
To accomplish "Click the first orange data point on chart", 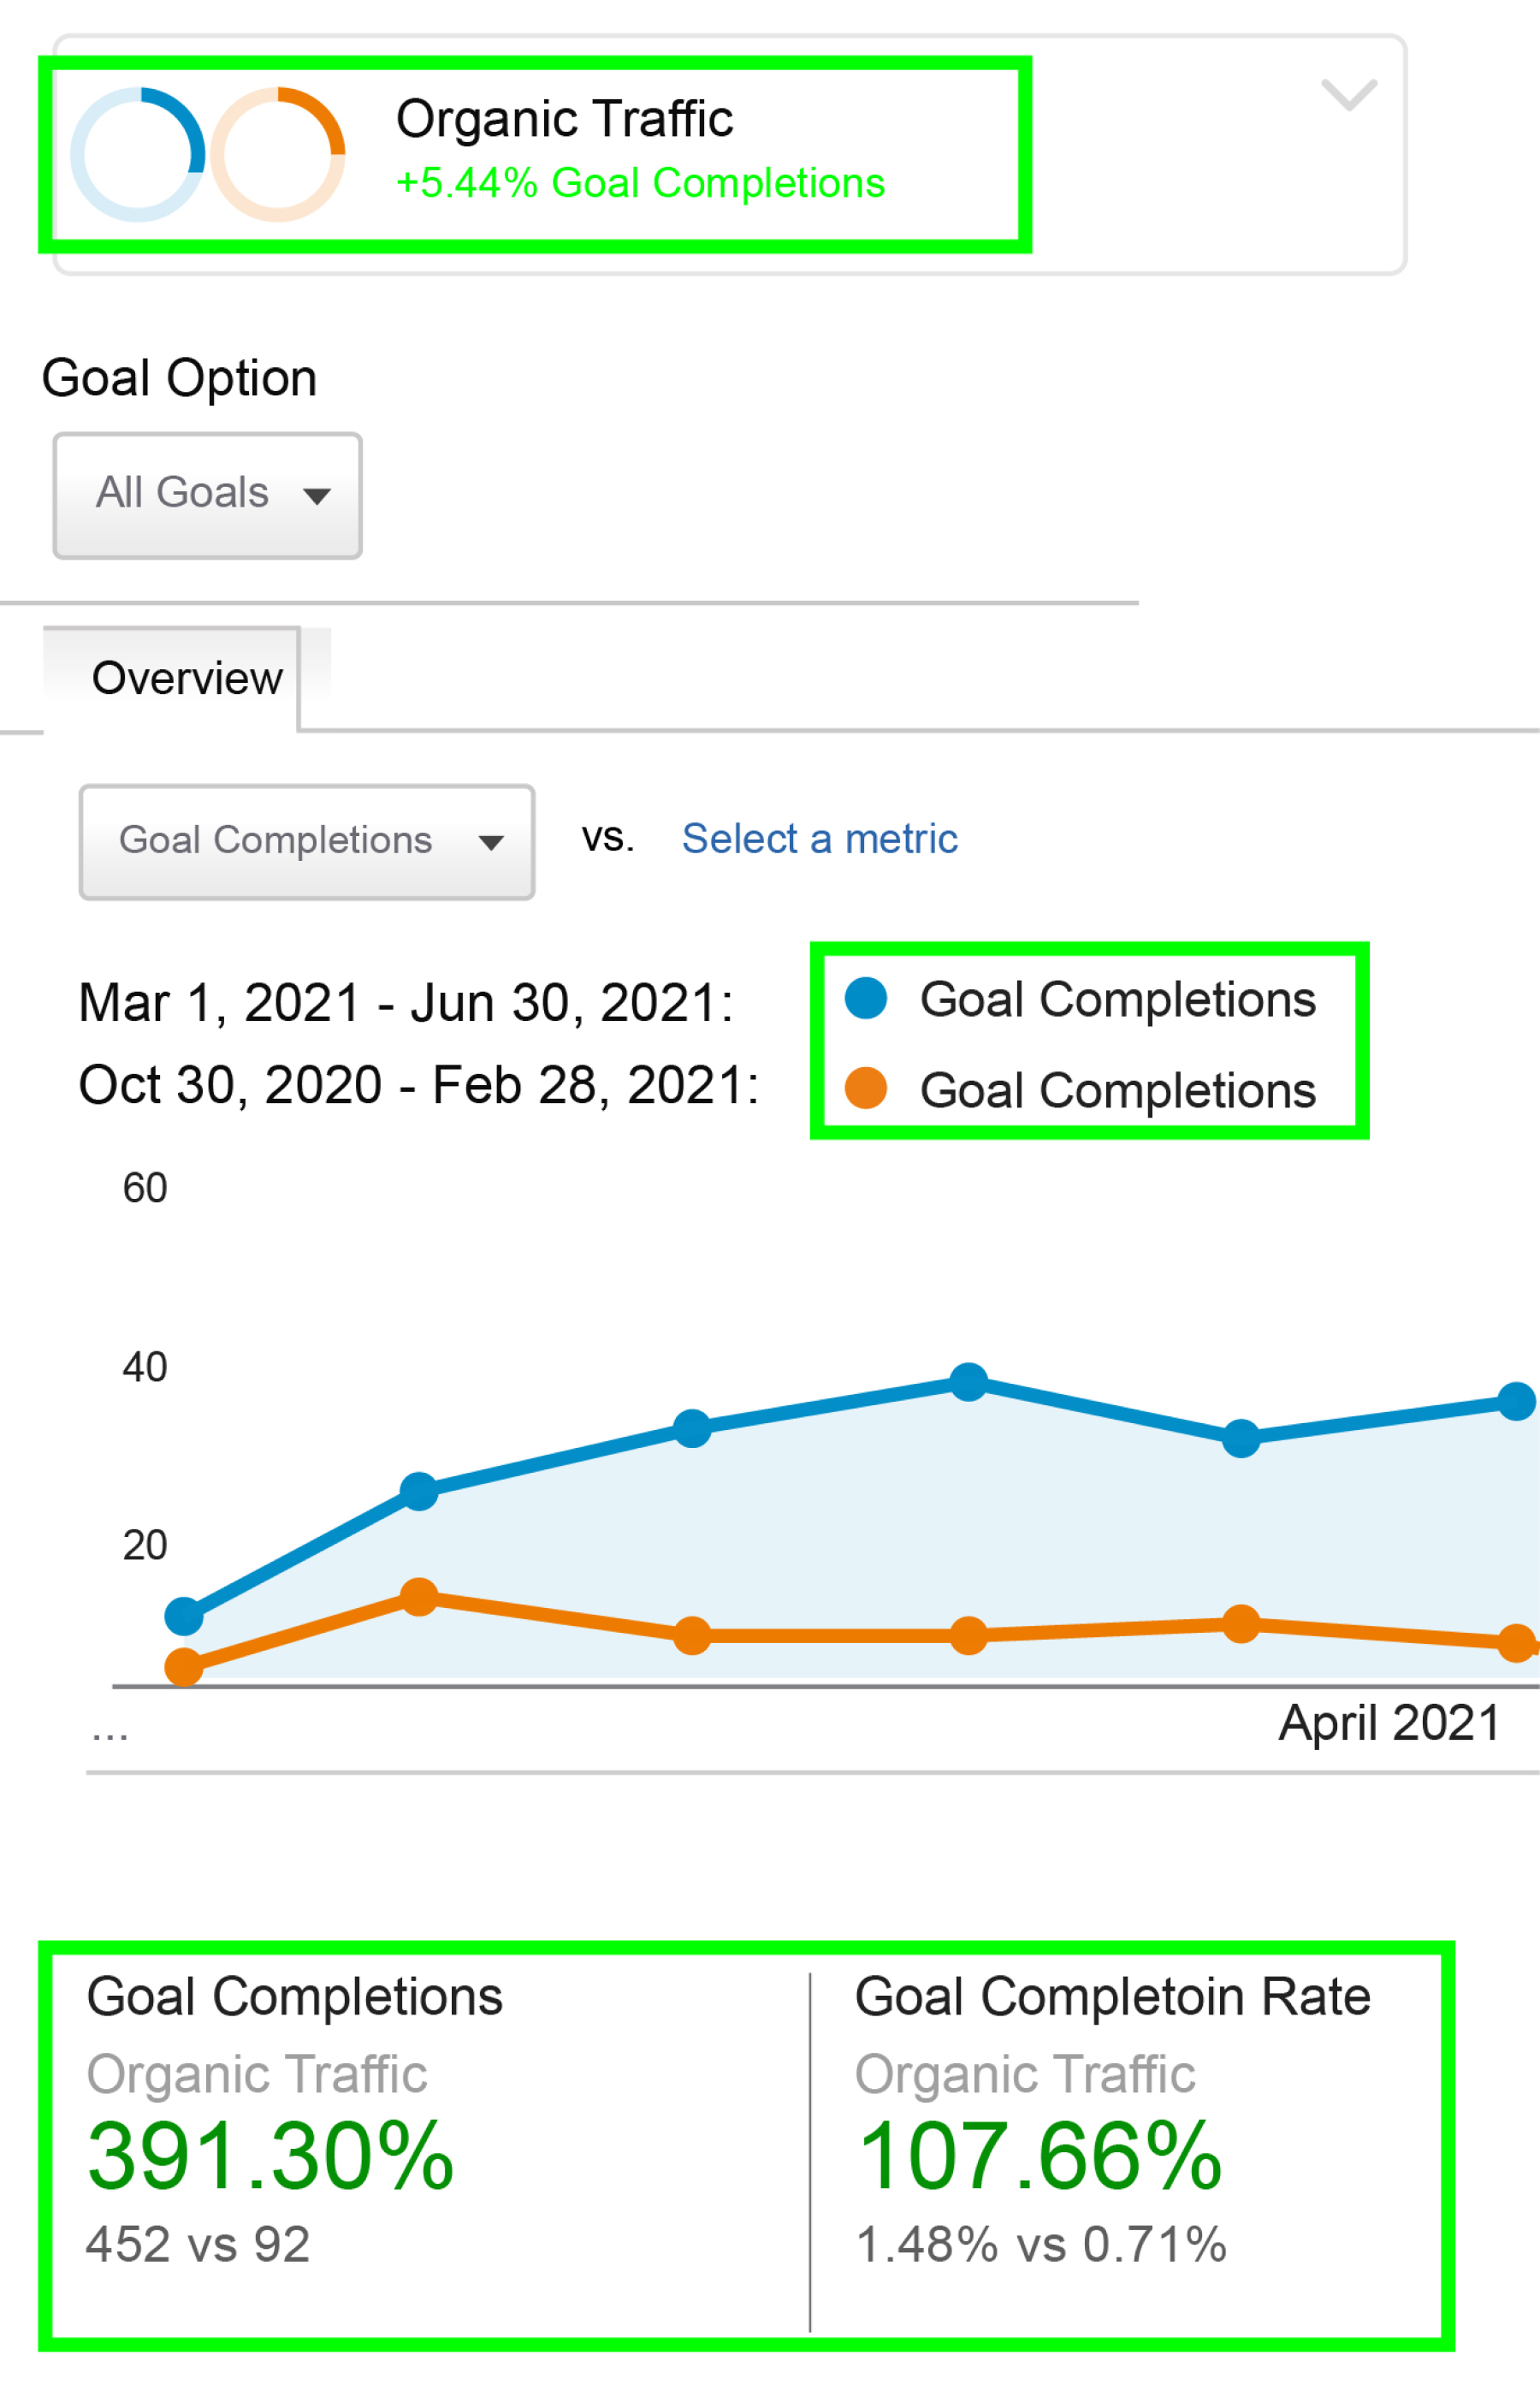I will pos(184,1666).
